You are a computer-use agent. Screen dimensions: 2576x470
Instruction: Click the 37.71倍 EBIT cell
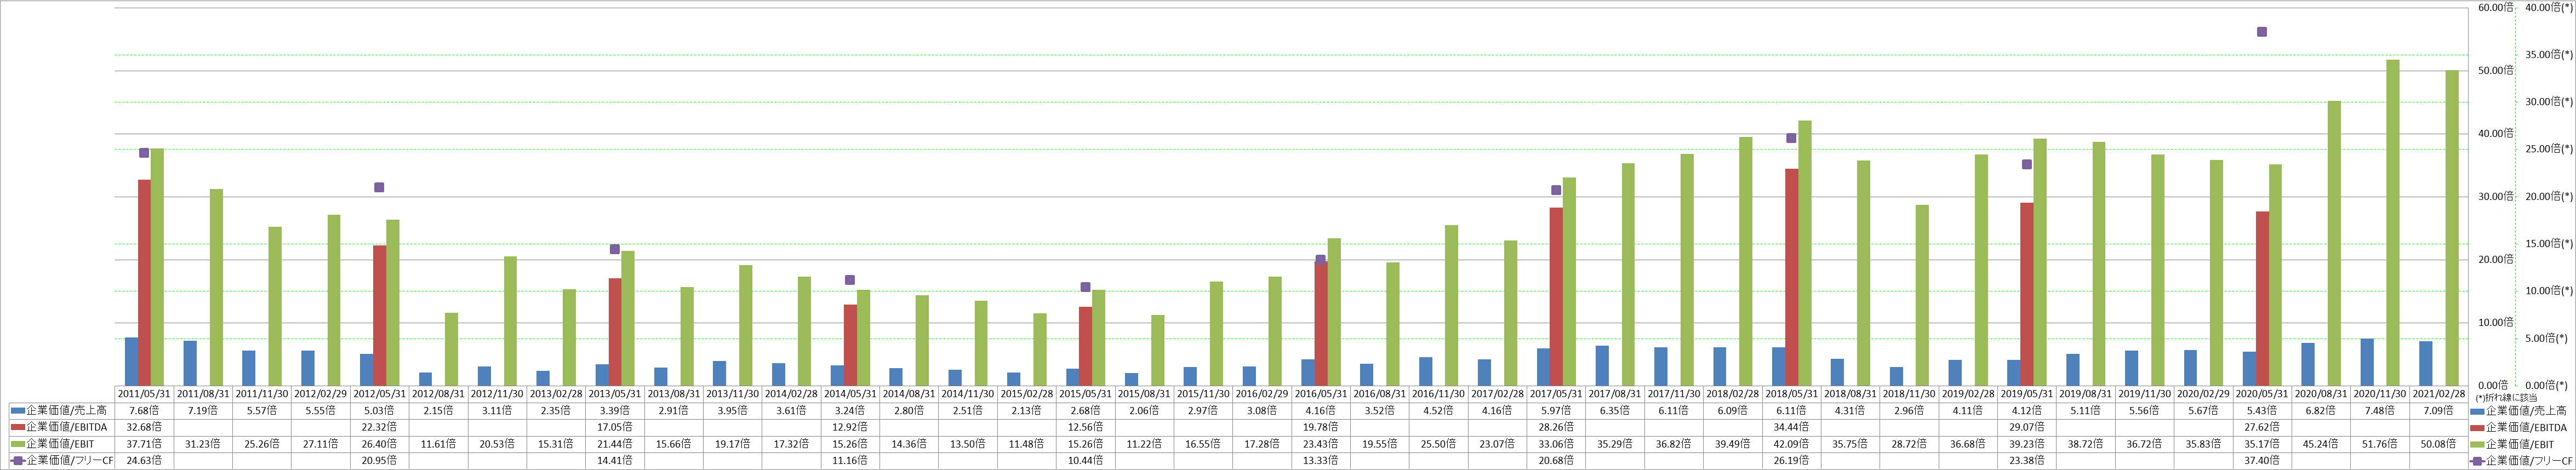tap(145, 444)
